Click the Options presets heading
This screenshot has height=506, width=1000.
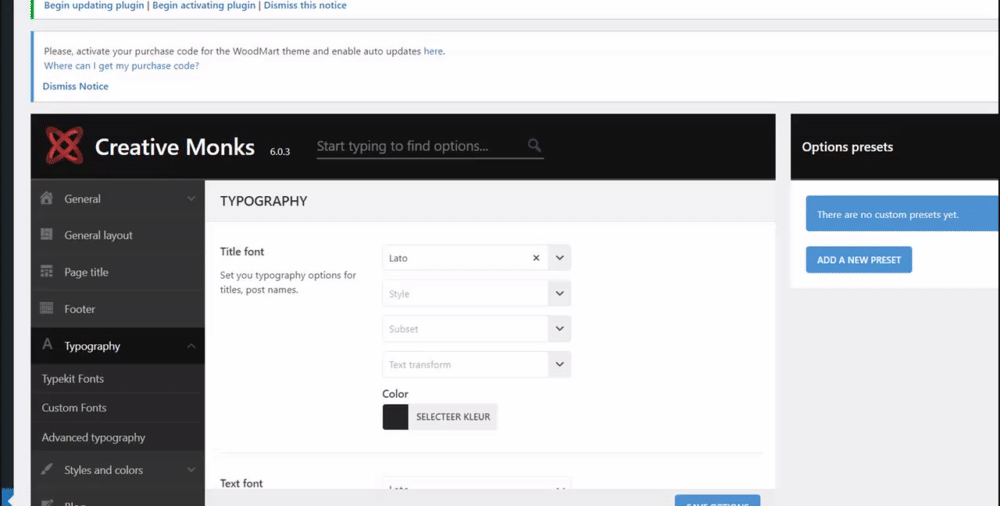coord(847,147)
